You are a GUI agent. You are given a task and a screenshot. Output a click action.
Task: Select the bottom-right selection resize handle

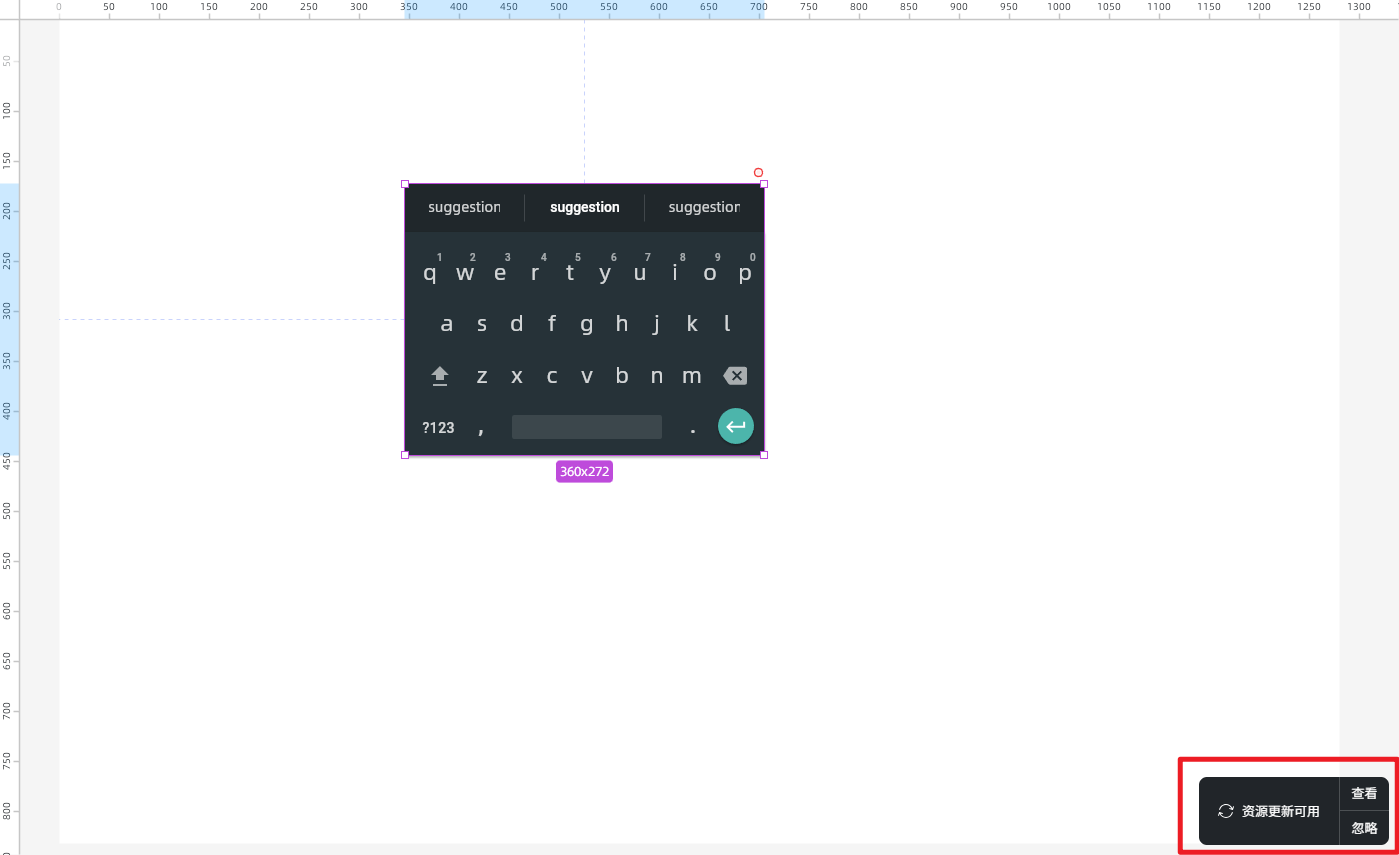pyautogui.click(x=764, y=455)
